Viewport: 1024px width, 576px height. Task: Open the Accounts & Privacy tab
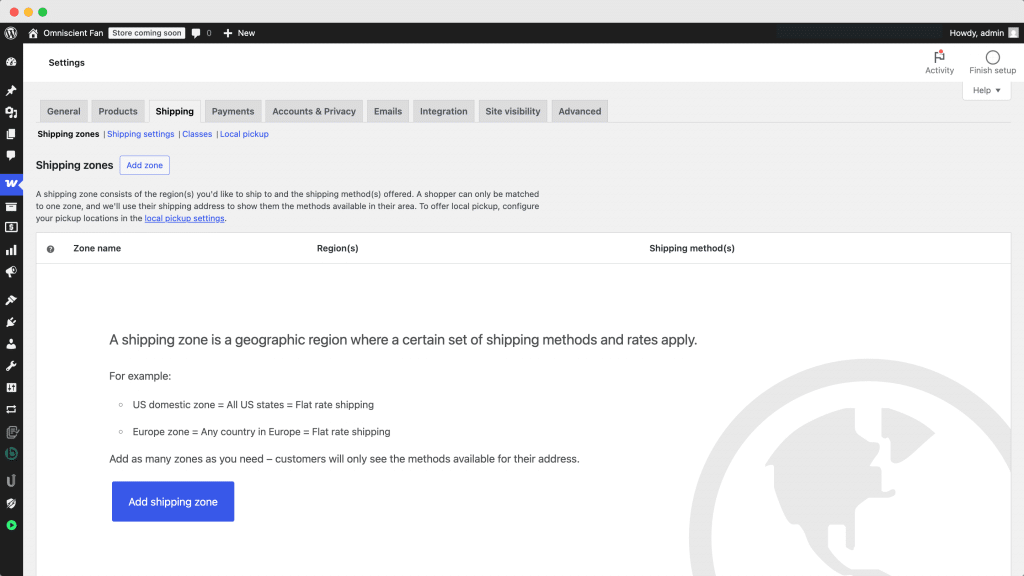[314, 111]
